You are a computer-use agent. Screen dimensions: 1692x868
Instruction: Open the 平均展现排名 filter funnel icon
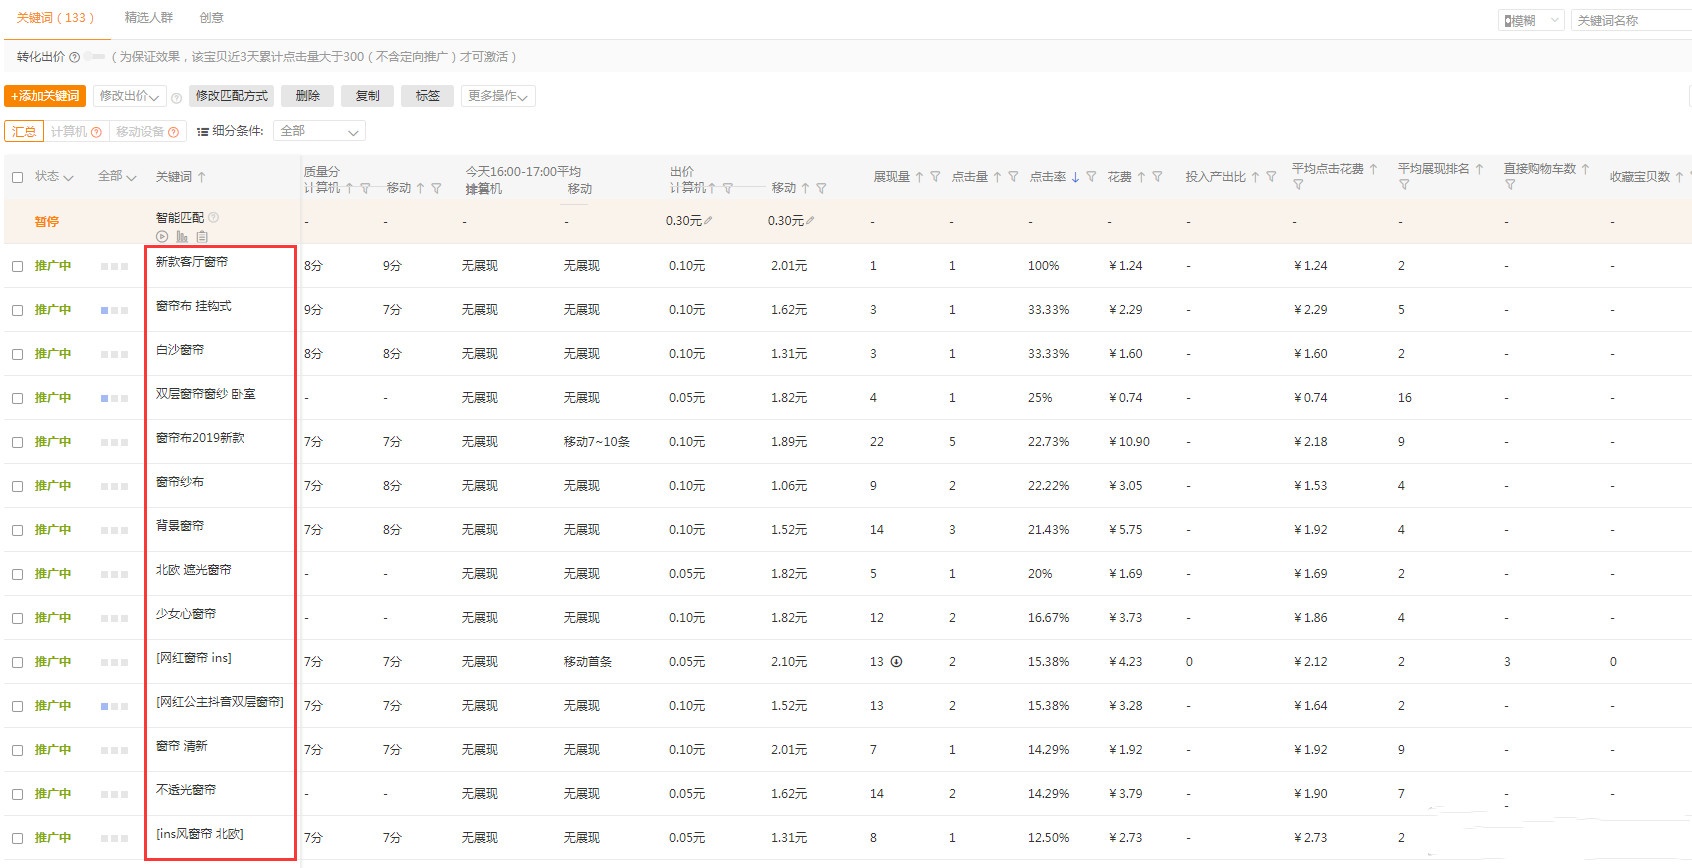click(x=1404, y=185)
